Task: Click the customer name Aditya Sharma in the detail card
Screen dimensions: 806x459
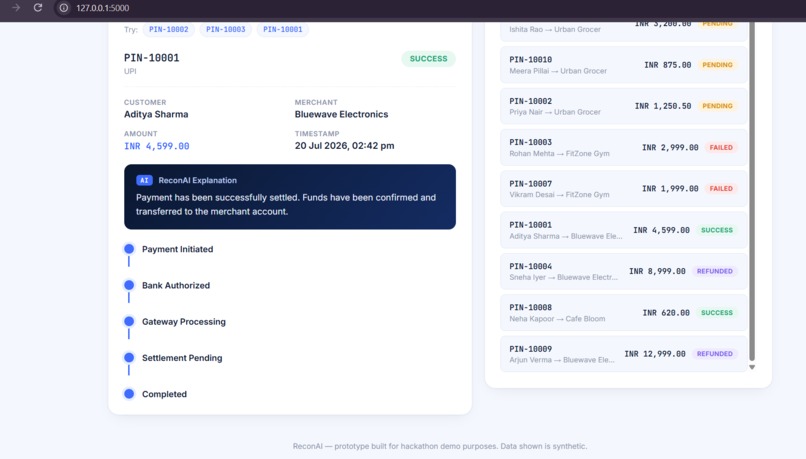Action: tap(156, 114)
